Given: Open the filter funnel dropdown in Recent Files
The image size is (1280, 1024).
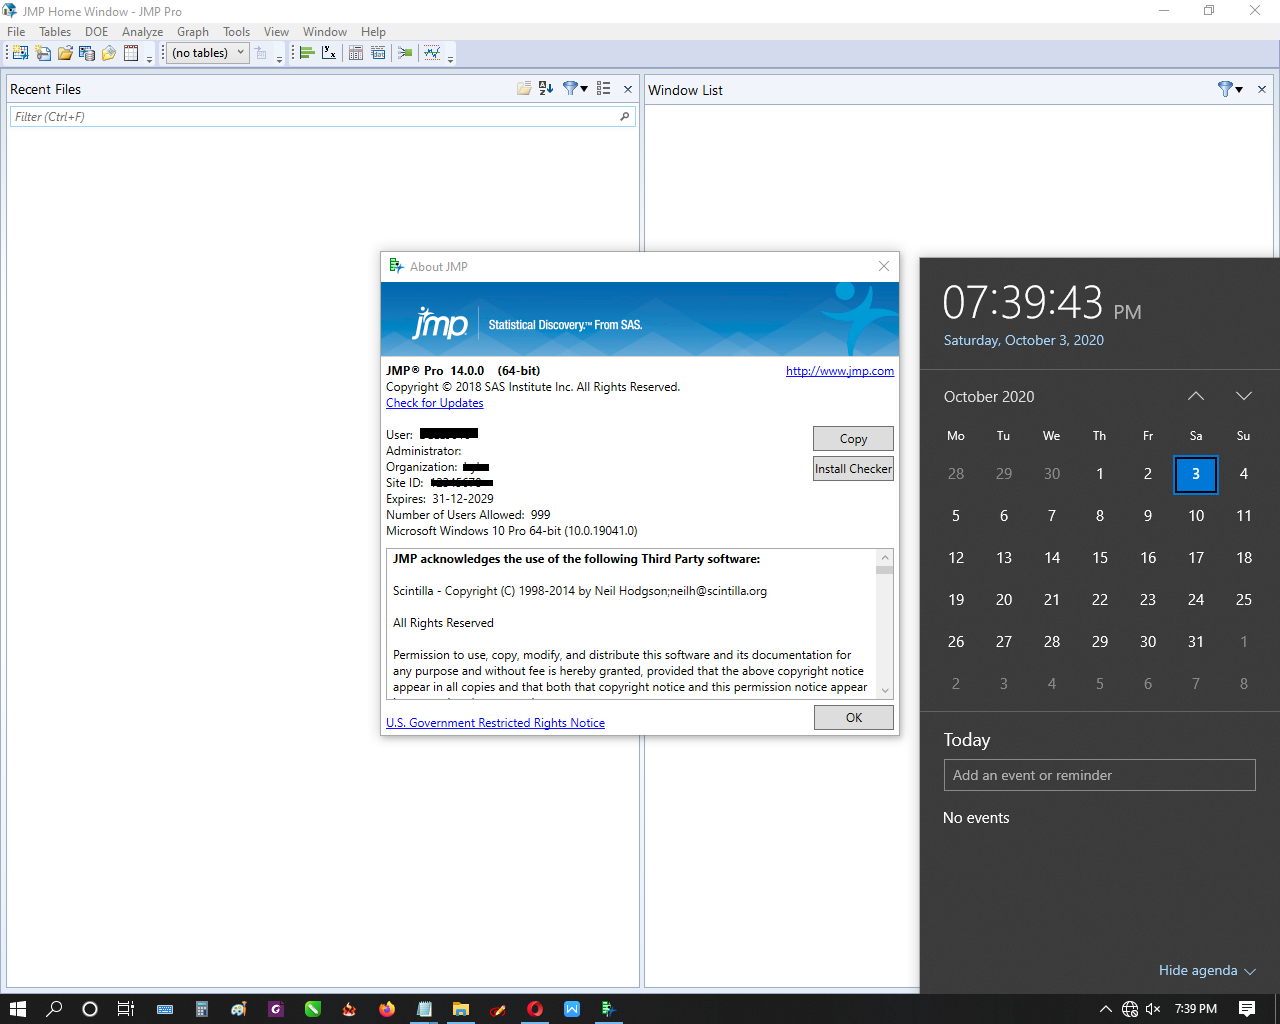Looking at the screenshot, I should coord(575,89).
